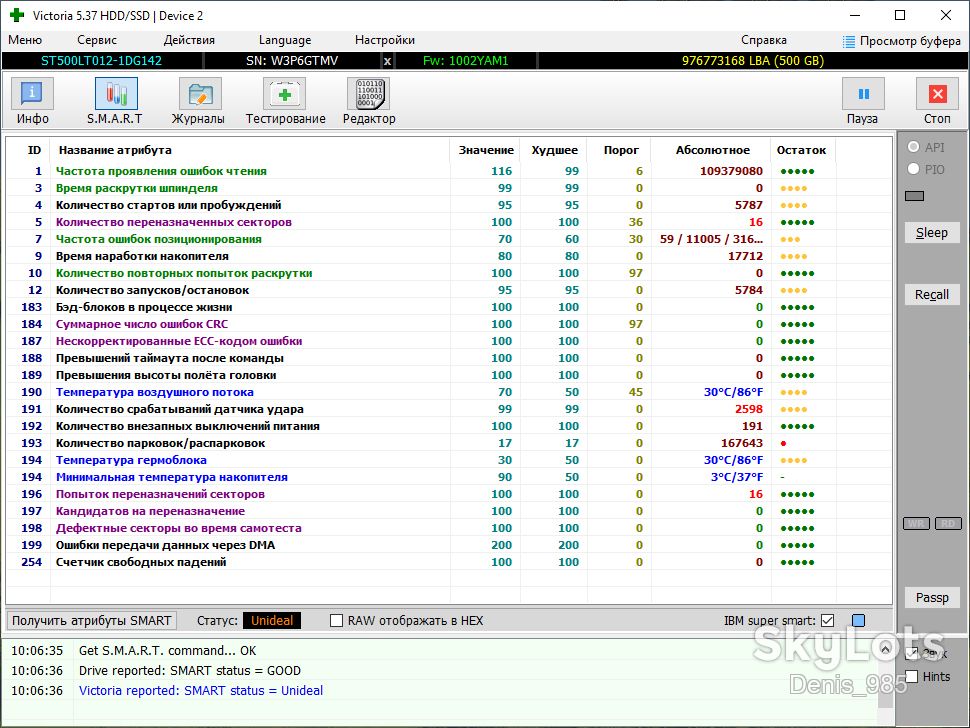Select the API radio button

(913, 147)
